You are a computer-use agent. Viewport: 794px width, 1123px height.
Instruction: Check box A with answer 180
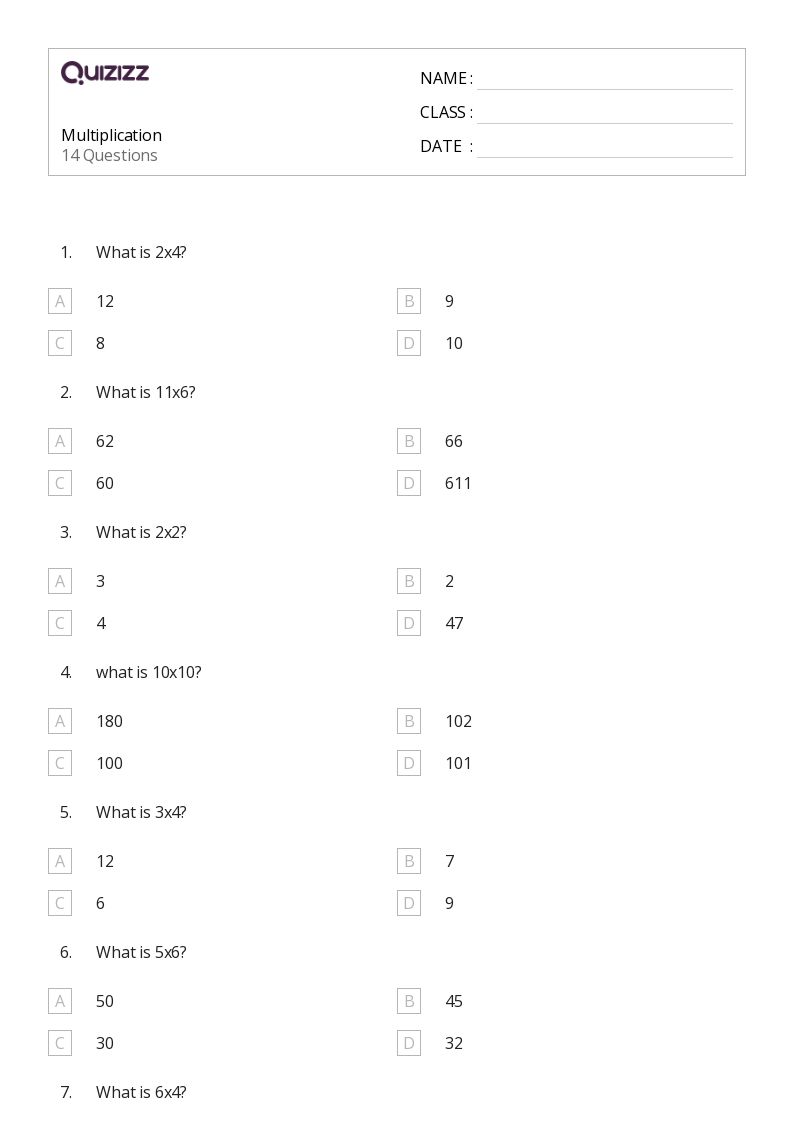60,721
